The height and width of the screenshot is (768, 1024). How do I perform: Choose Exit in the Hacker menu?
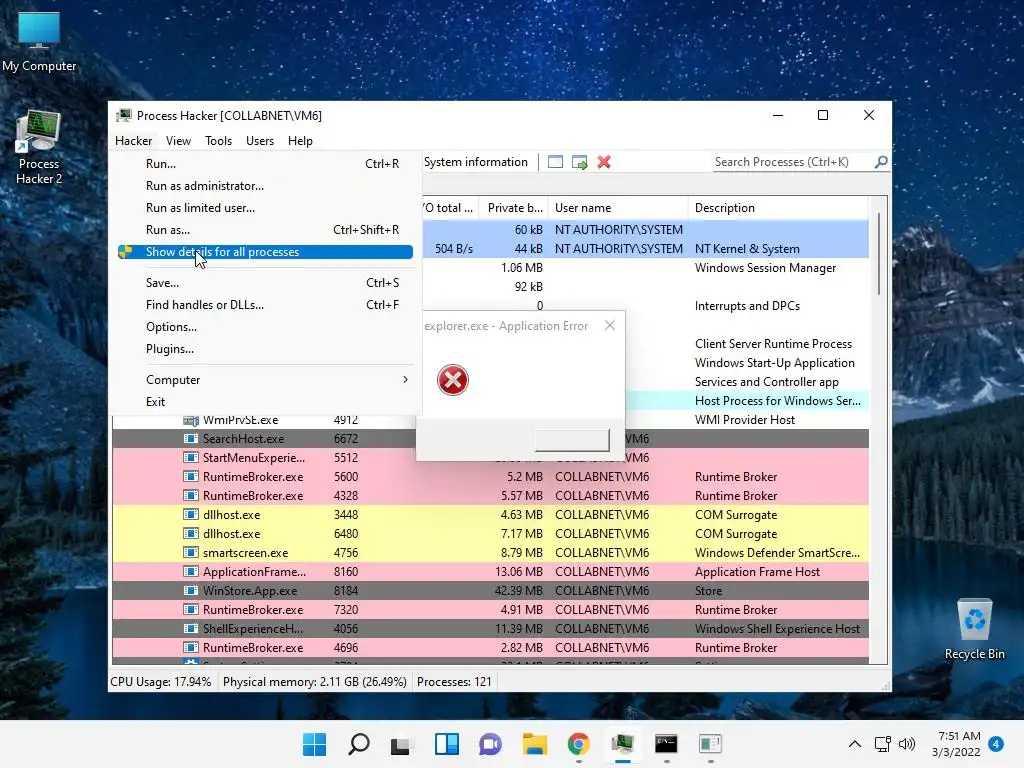[x=265, y=402]
